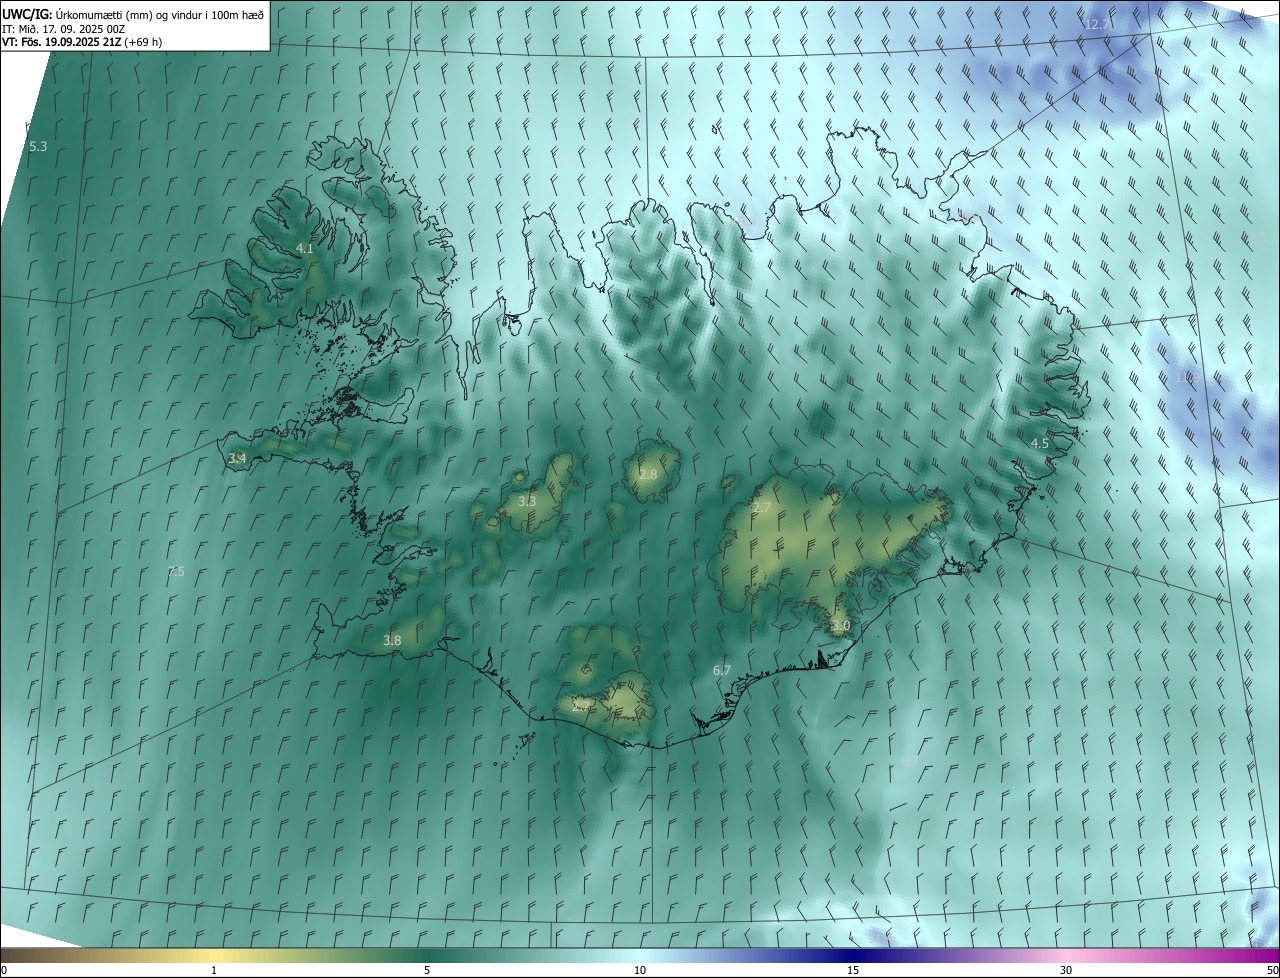Click the 3.8 value in the southwest

pyautogui.click(x=392, y=641)
